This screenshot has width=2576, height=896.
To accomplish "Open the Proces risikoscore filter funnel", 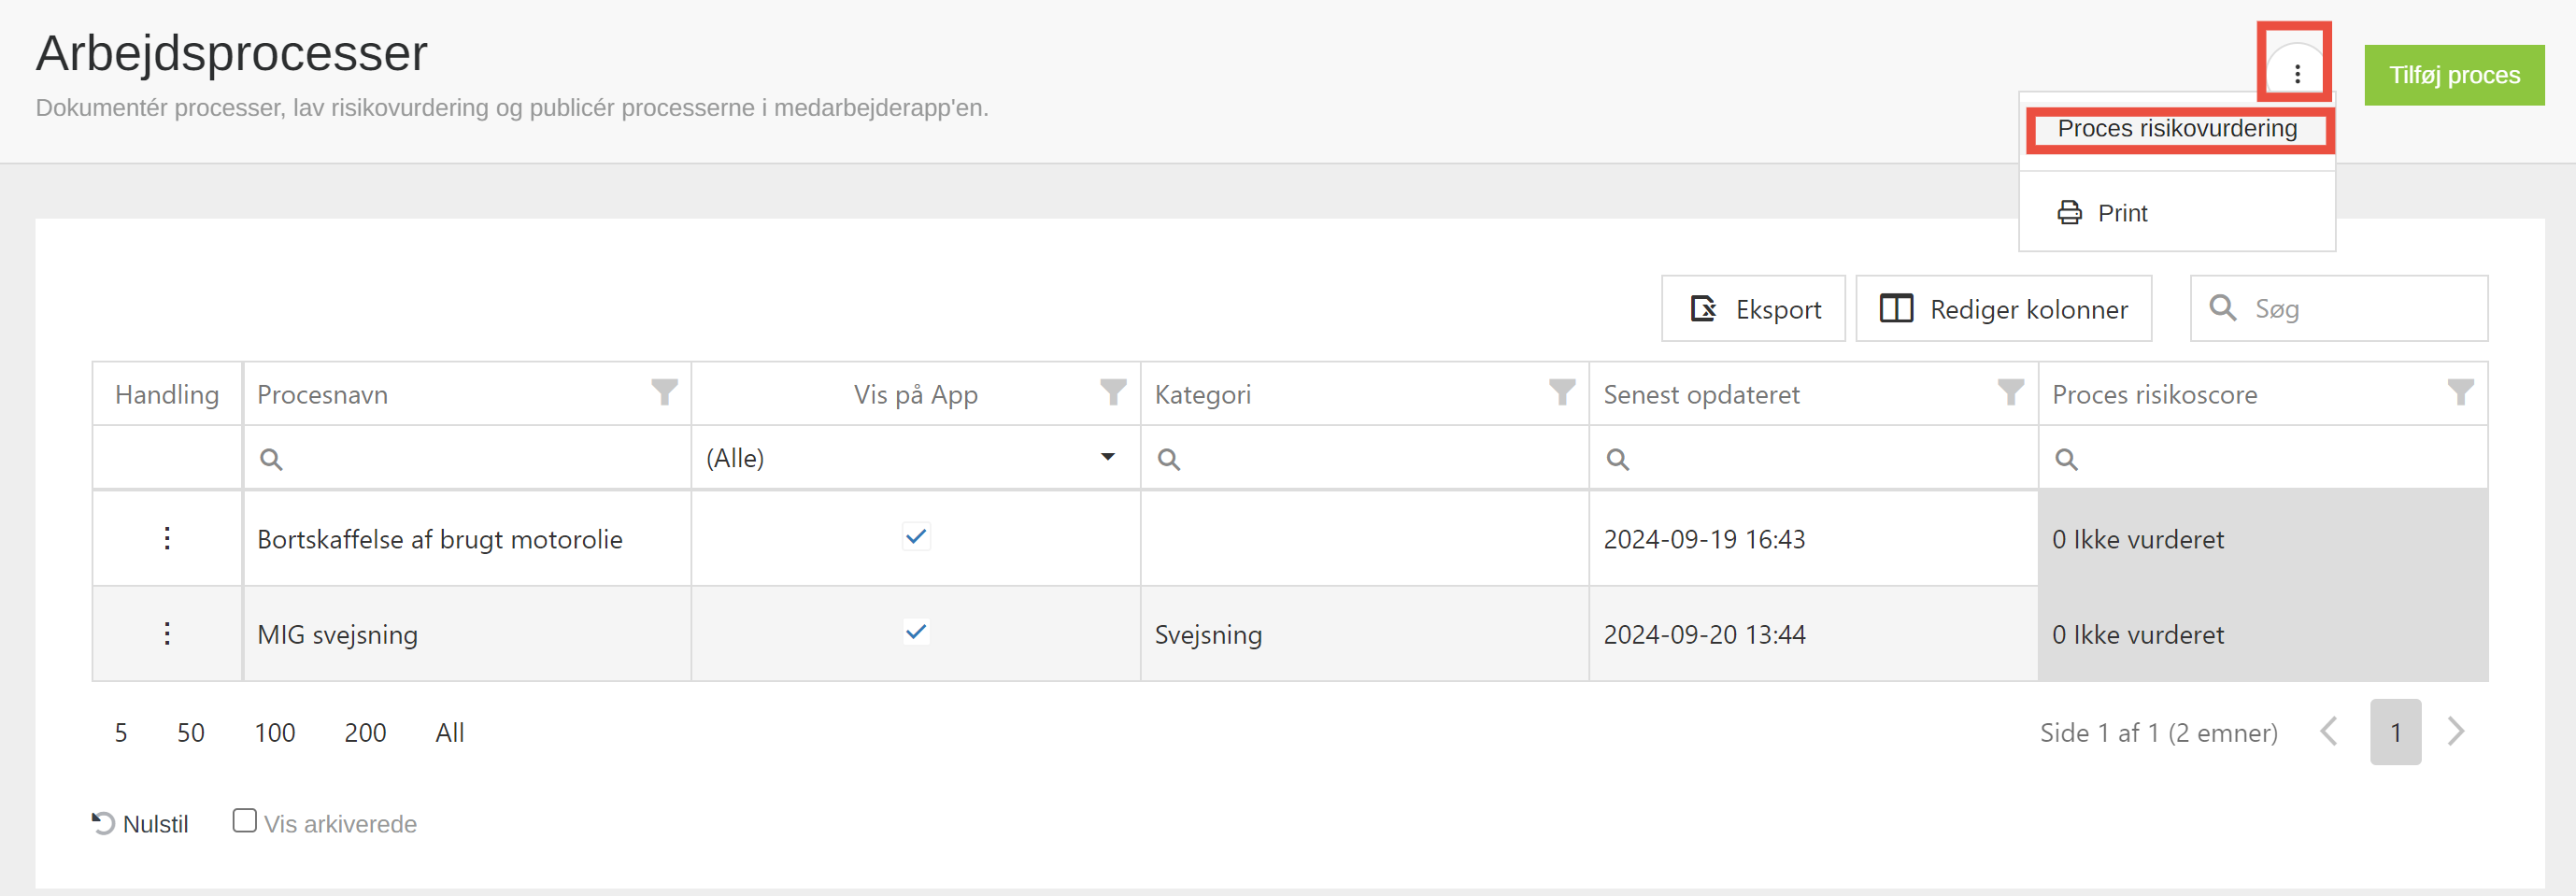I will pyautogui.click(x=2459, y=392).
